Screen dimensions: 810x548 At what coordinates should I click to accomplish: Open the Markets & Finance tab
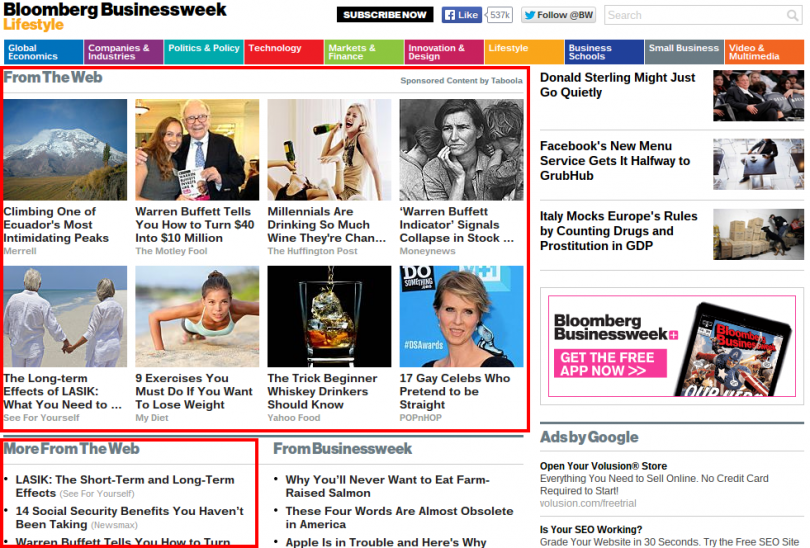[x=364, y=52]
